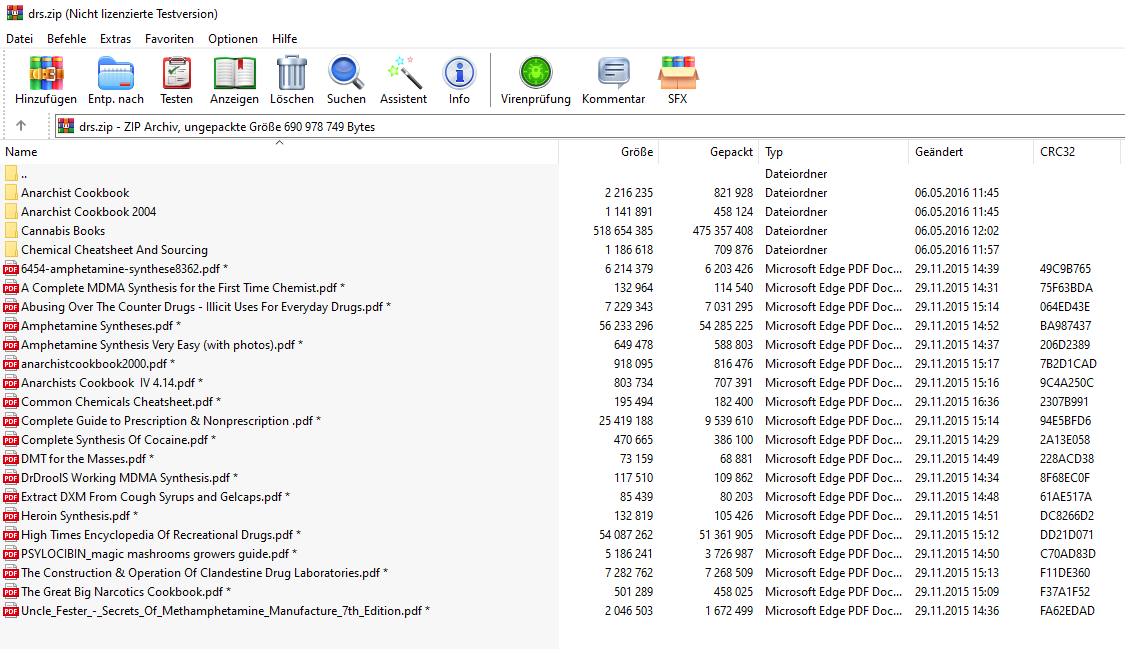Open the Datei menu
The width and height of the screenshot is (1125, 649).
point(19,39)
